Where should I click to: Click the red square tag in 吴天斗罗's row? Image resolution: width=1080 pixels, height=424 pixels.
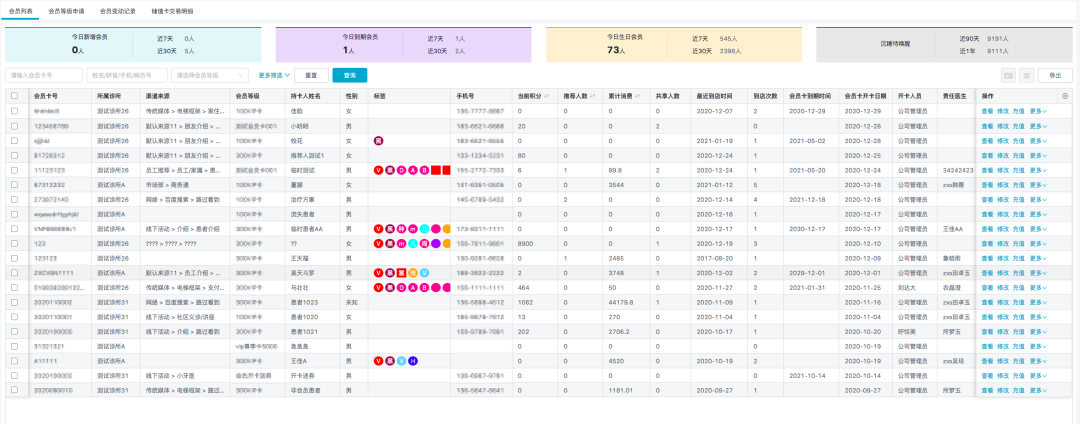402,273
